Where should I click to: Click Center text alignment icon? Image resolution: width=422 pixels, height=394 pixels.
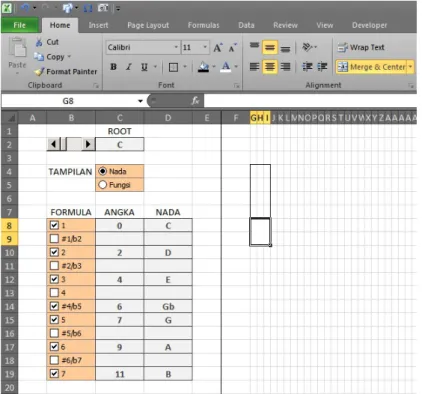click(x=270, y=67)
